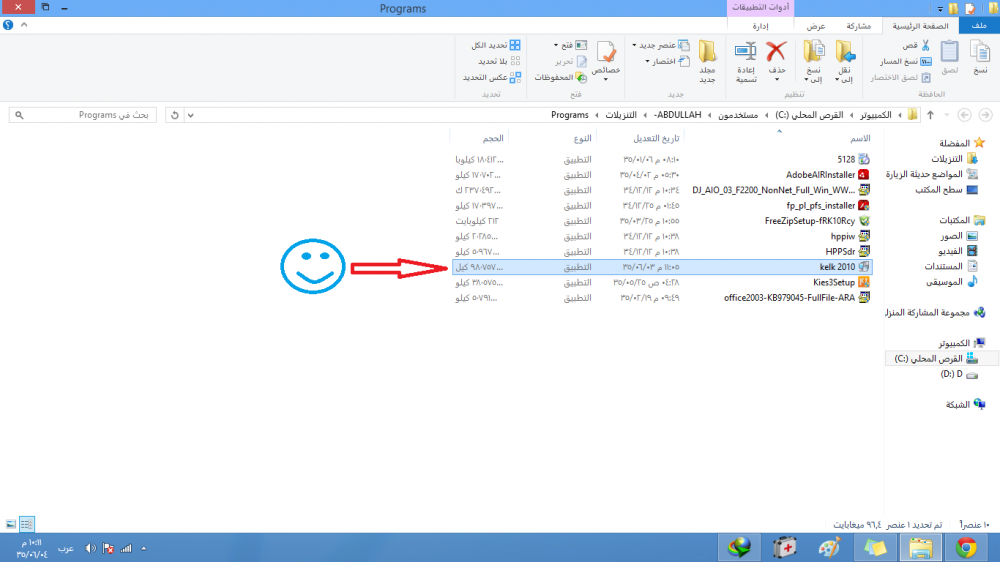Open Google Chrome from the taskbar
The image size is (1000, 562).
click(965, 547)
